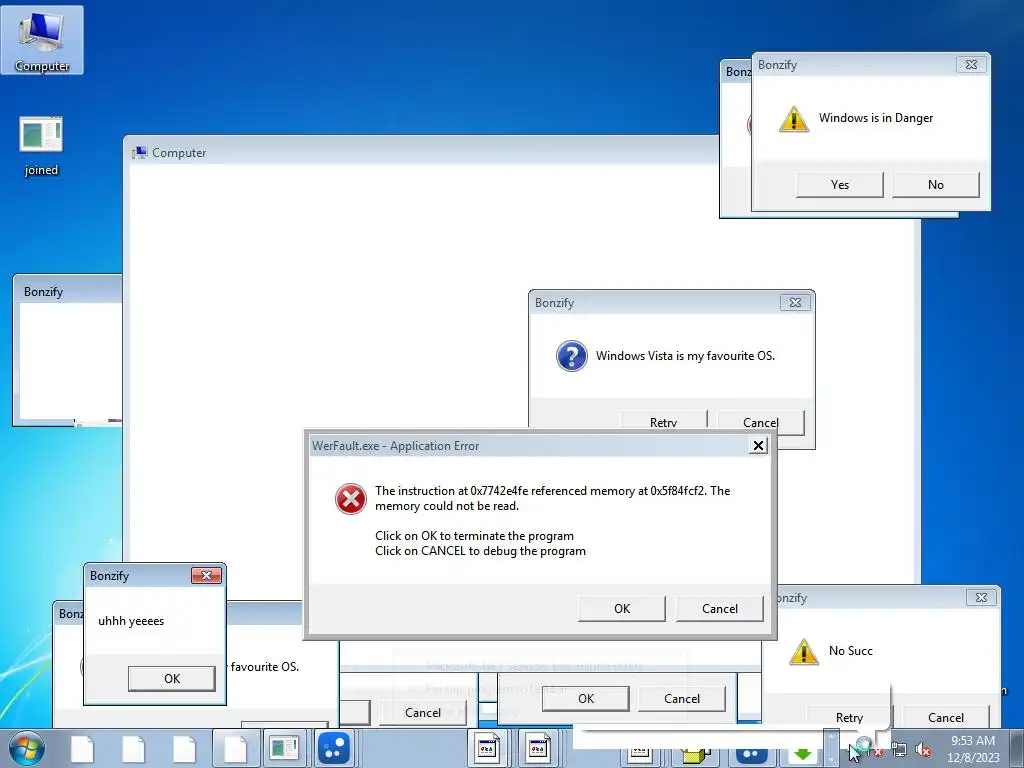This screenshot has height=768, width=1024.
Task: Open the joined program in the taskbar
Action: click(x=284, y=748)
